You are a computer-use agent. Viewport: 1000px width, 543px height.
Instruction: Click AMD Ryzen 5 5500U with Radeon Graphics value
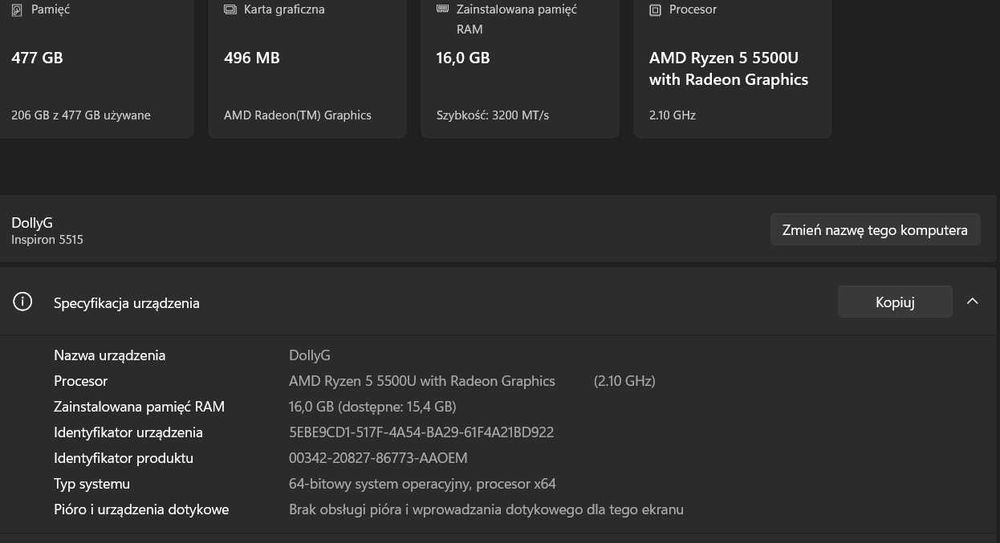click(422, 381)
